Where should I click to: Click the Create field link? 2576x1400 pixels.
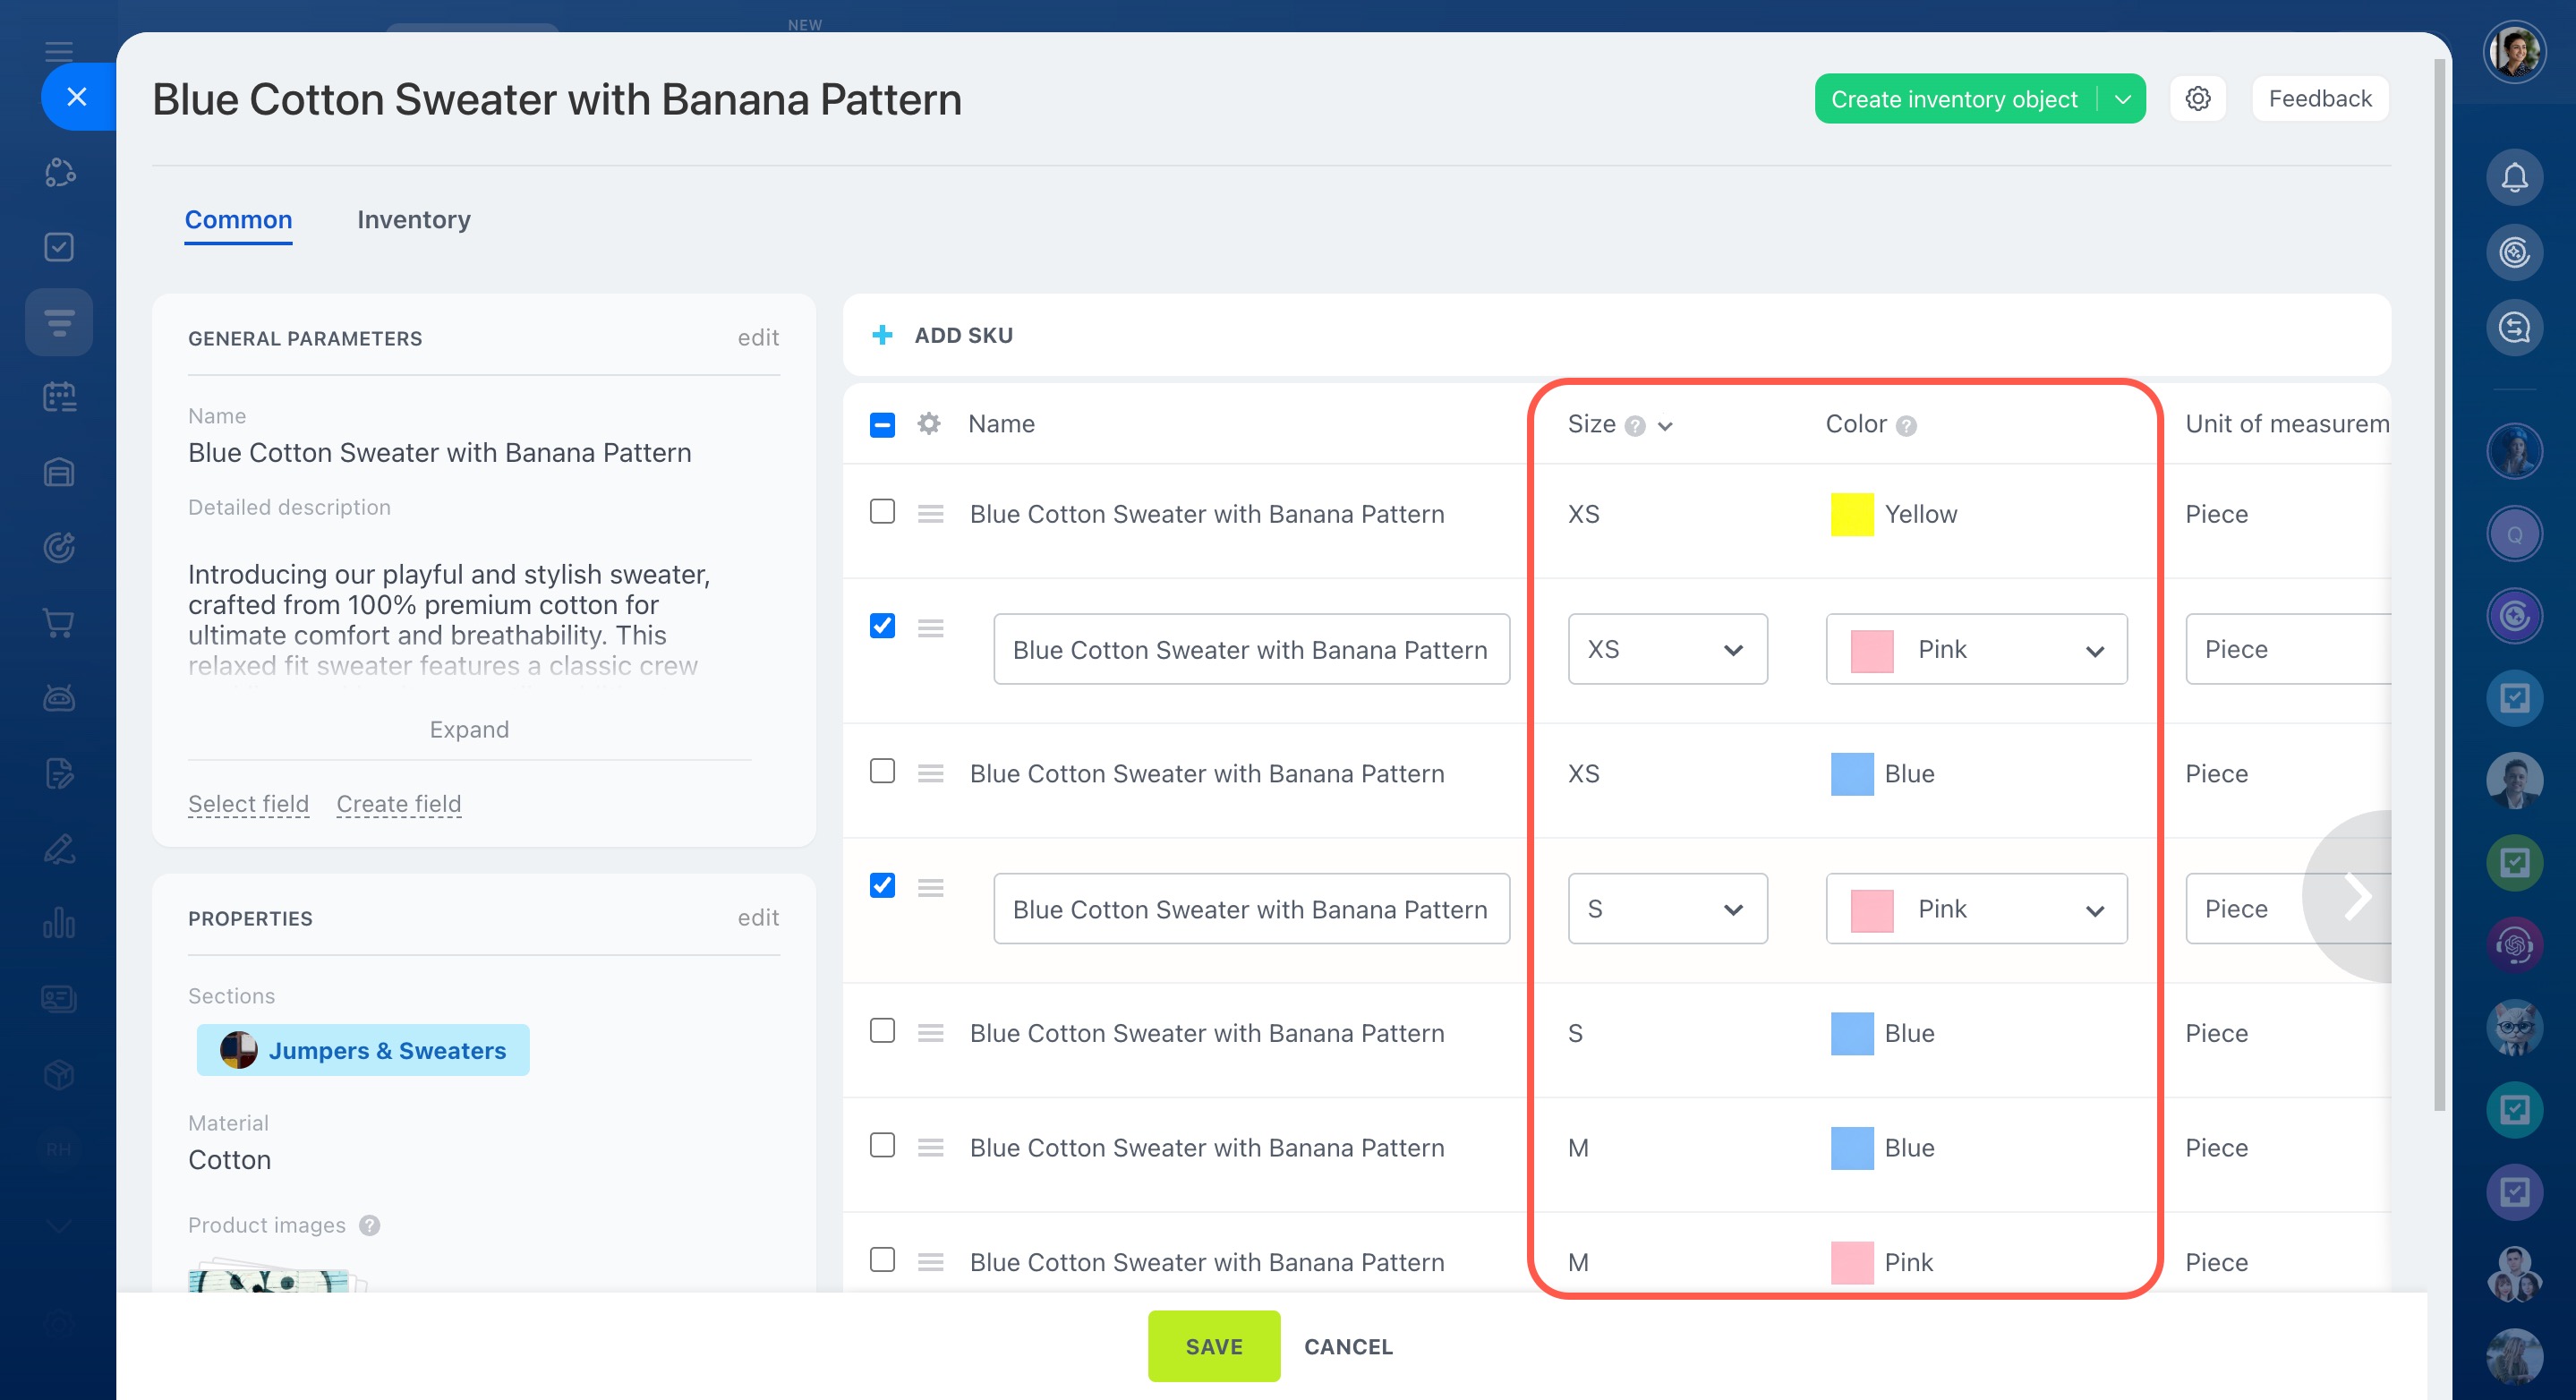coord(398,803)
